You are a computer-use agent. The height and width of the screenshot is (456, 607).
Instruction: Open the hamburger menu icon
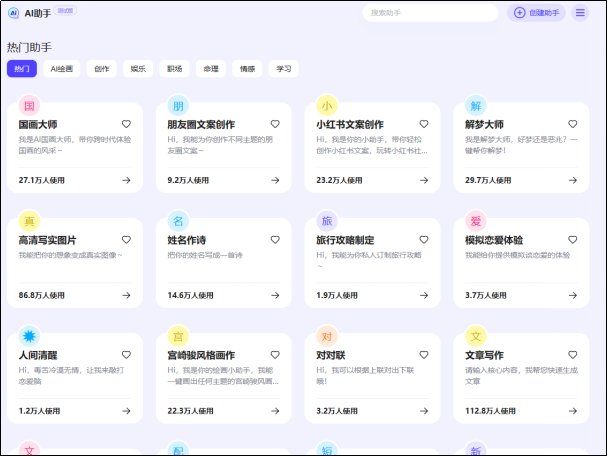580,13
